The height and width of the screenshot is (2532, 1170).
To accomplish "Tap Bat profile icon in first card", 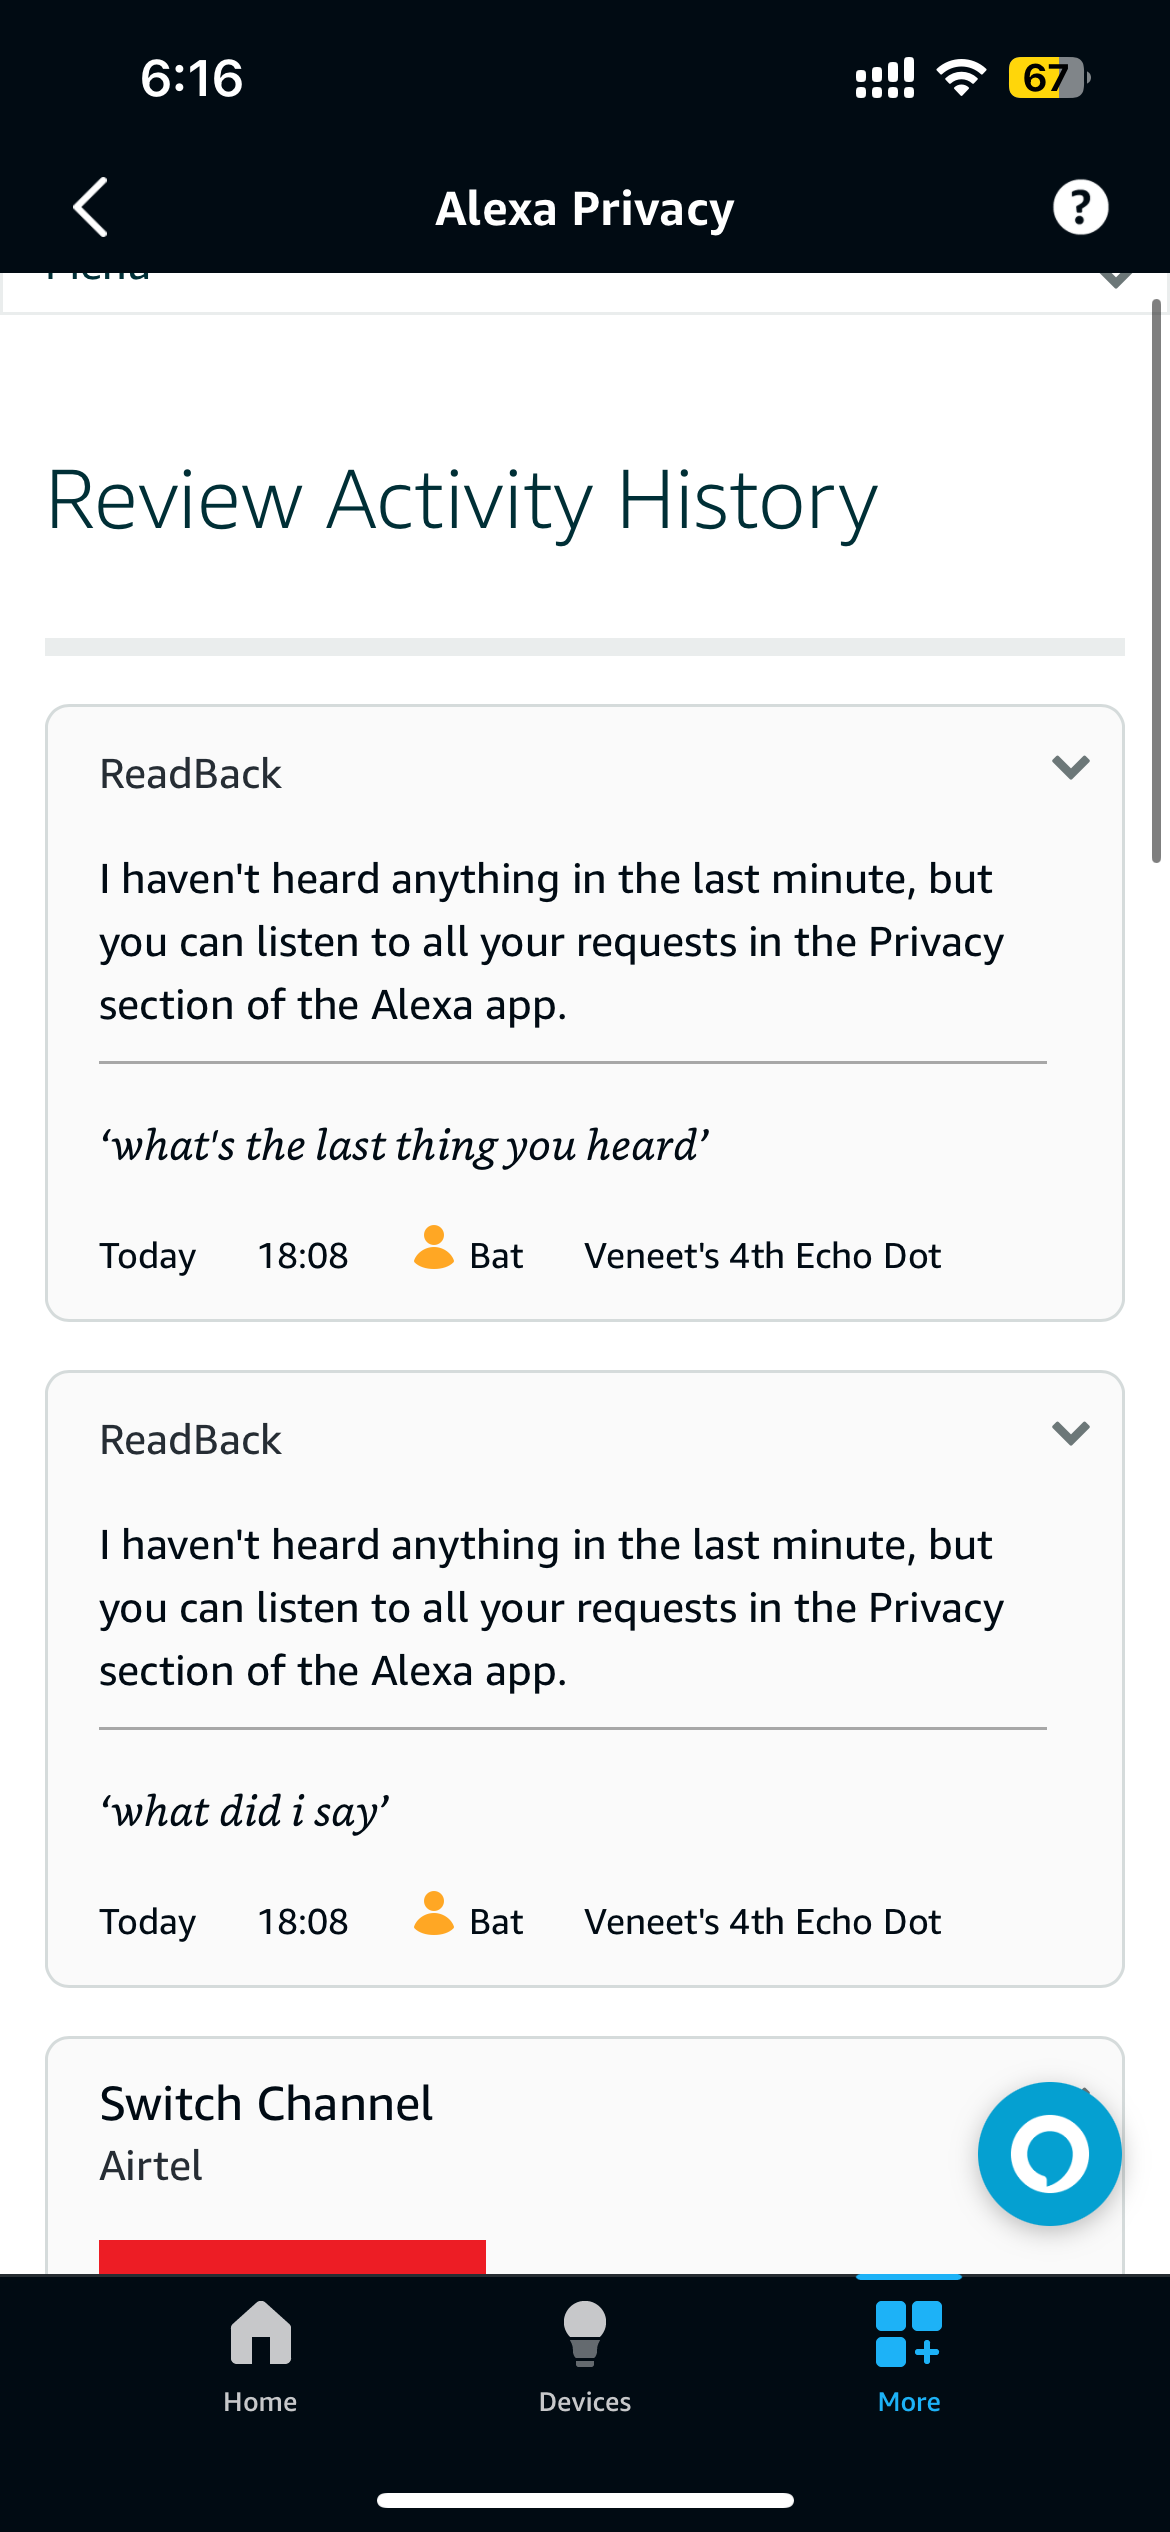I will pyautogui.click(x=433, y=1248).
